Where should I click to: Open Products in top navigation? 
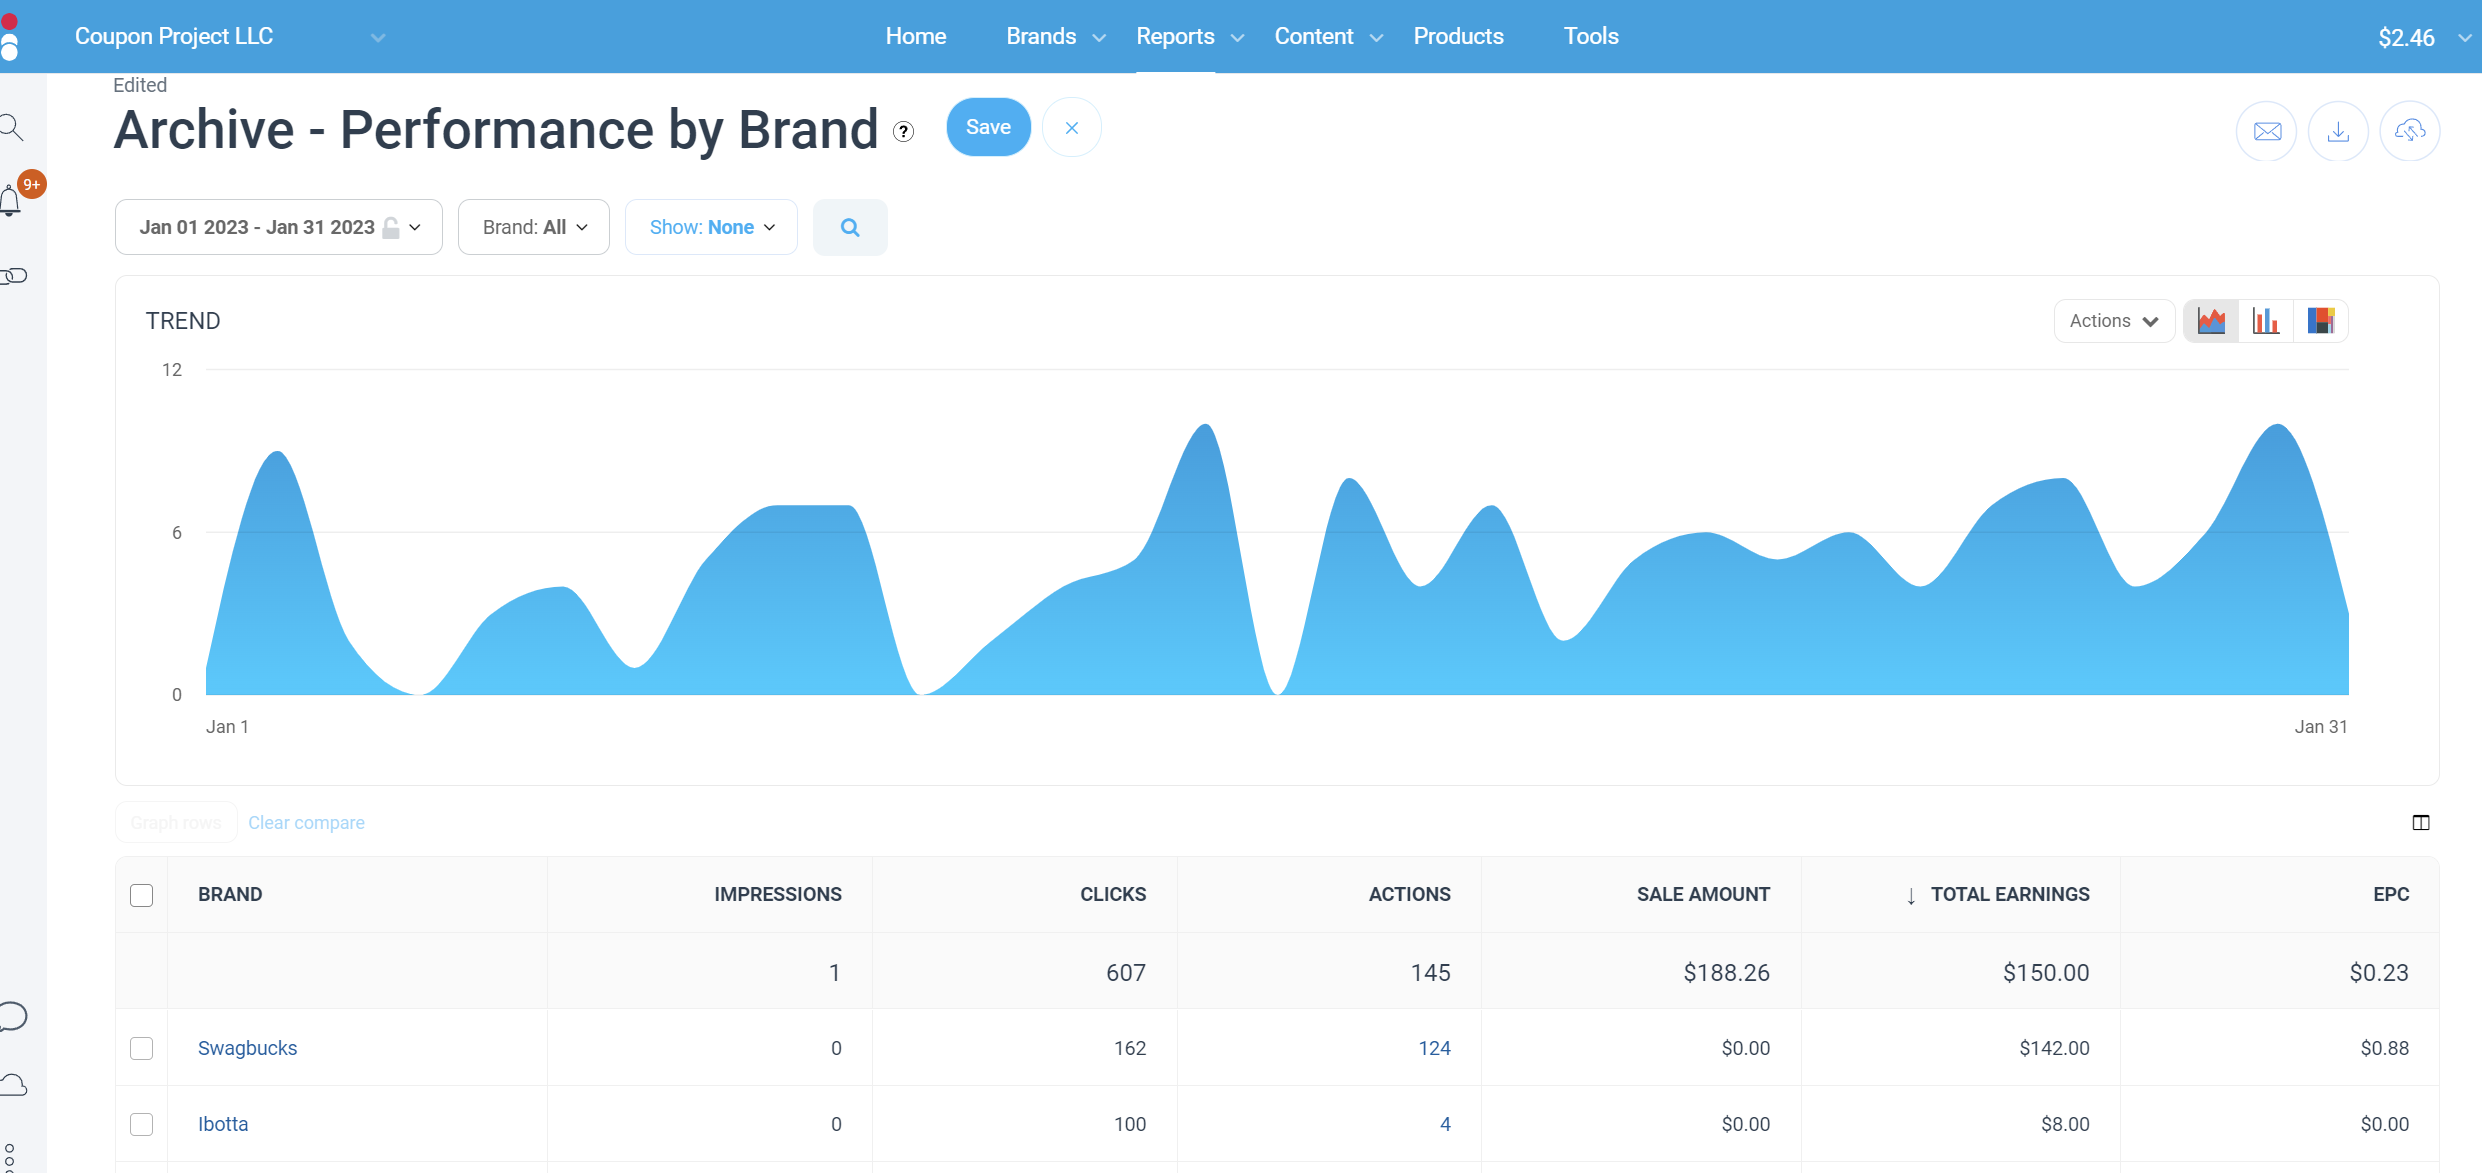(1458, 36)
